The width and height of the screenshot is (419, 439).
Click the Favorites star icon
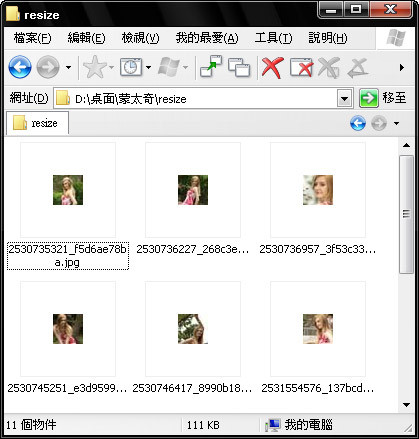pos(95,67)
